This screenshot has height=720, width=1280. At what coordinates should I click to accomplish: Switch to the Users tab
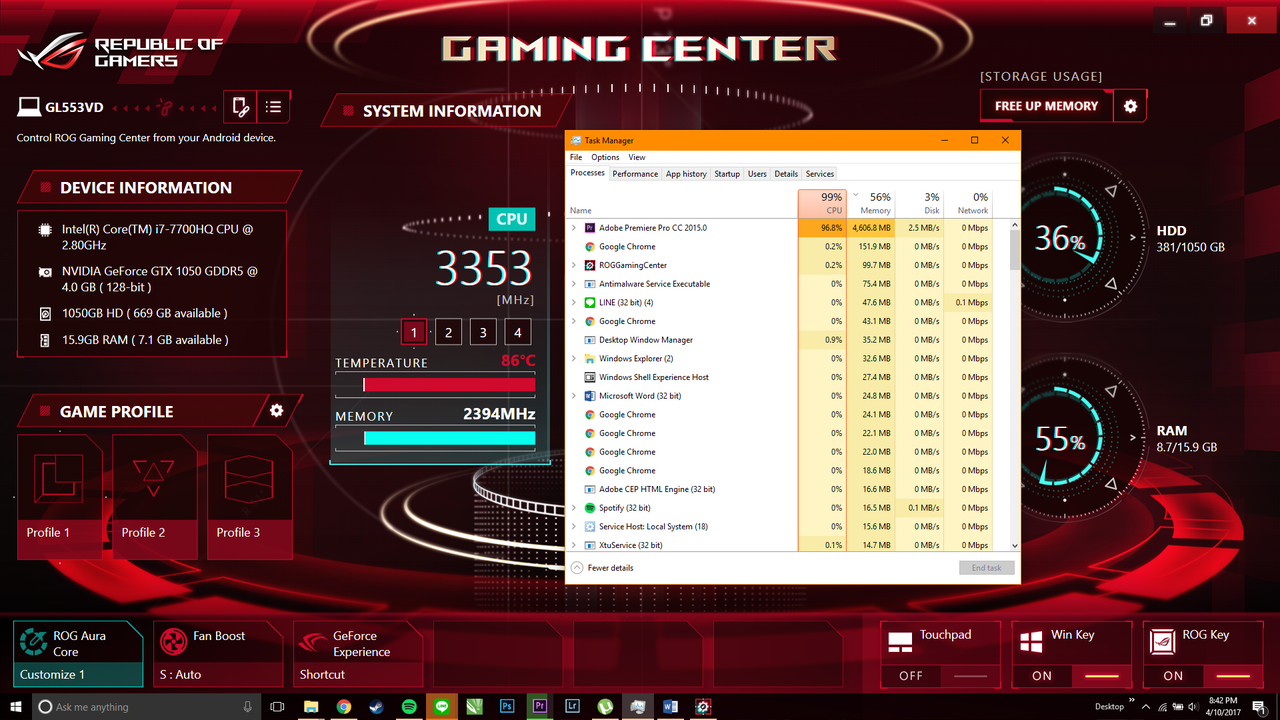(757, 174)
